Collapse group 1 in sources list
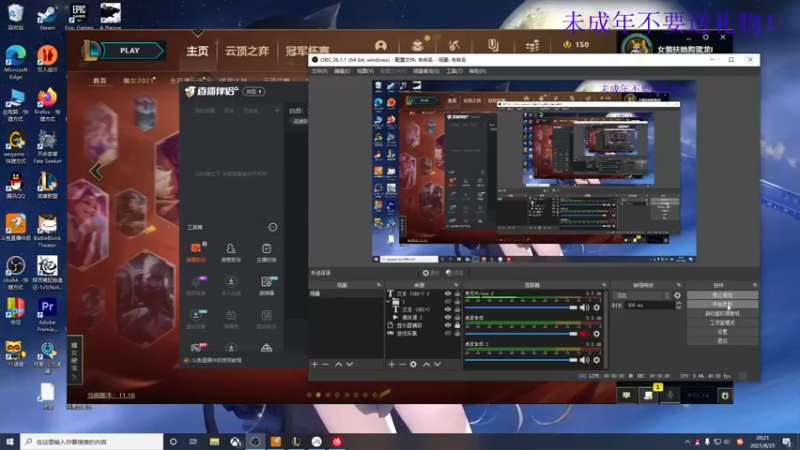This screenshot has width=800, height=450. point(388,302)
